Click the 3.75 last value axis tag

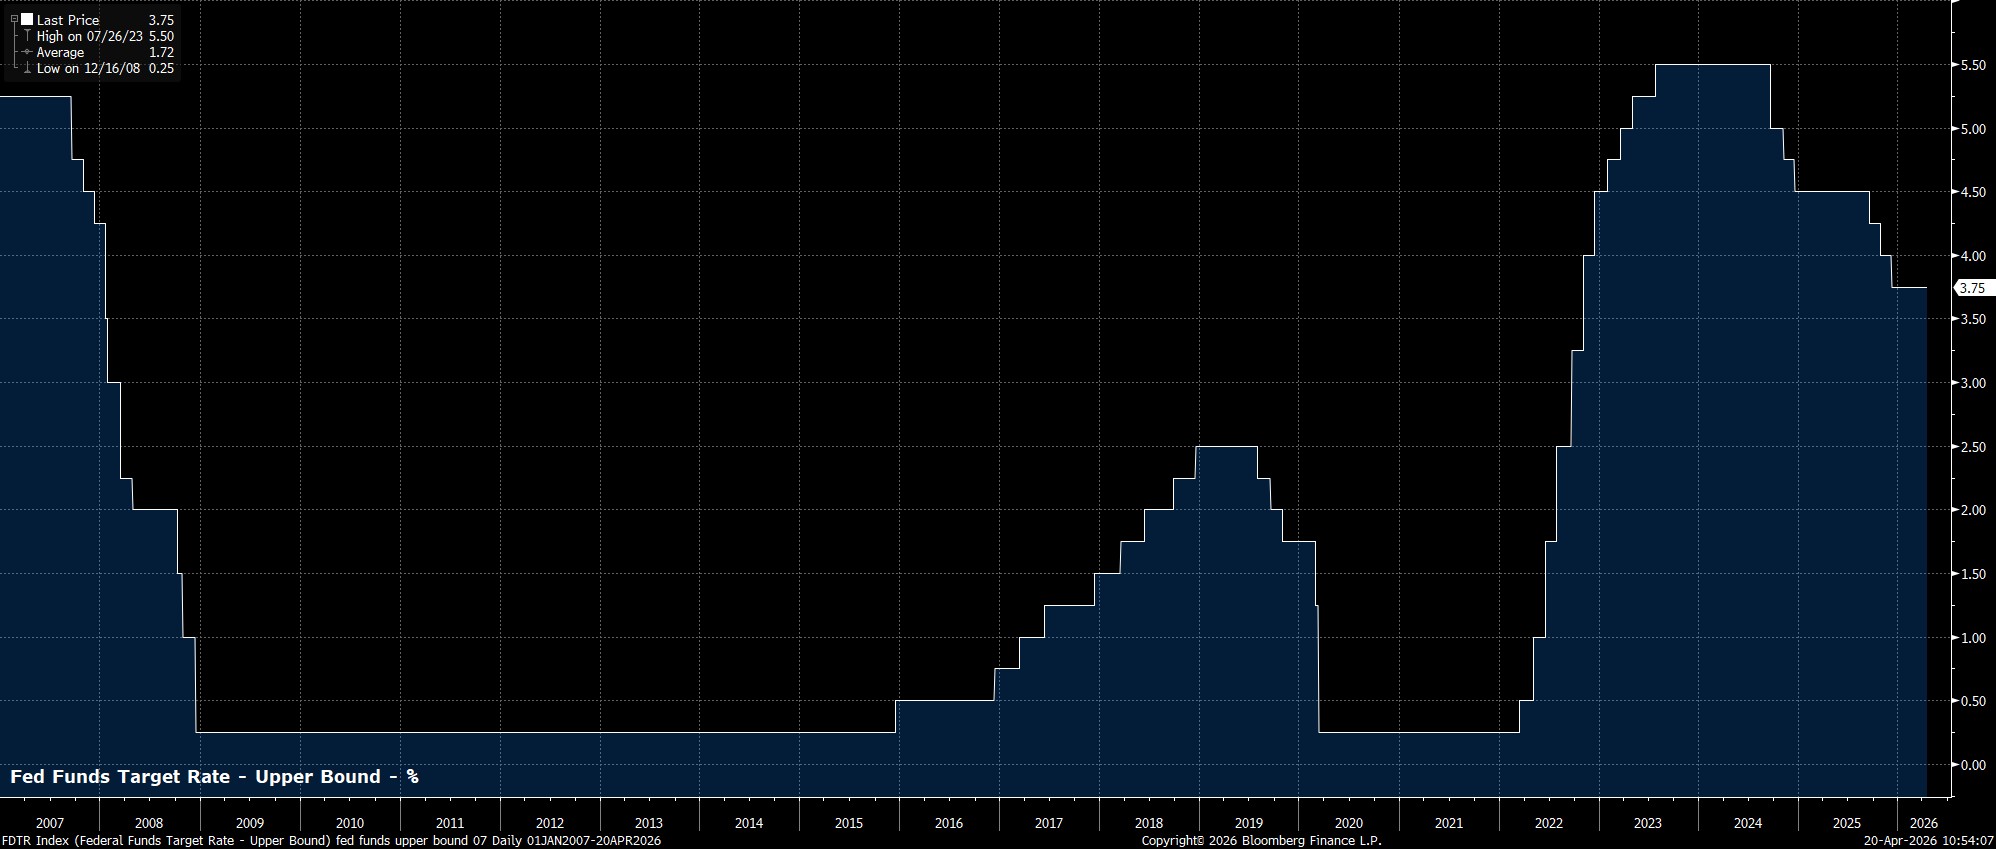1972,288
